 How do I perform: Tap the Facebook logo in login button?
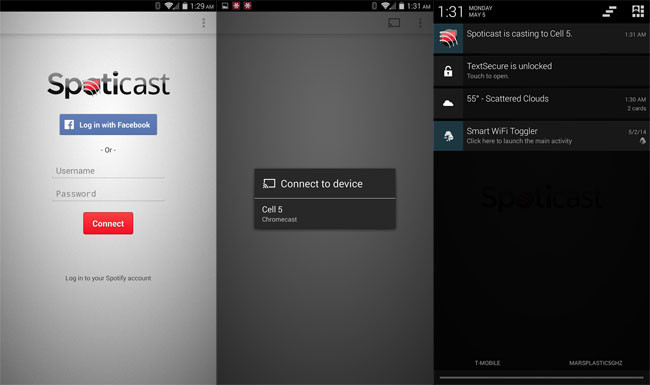[x=69, y=124]
